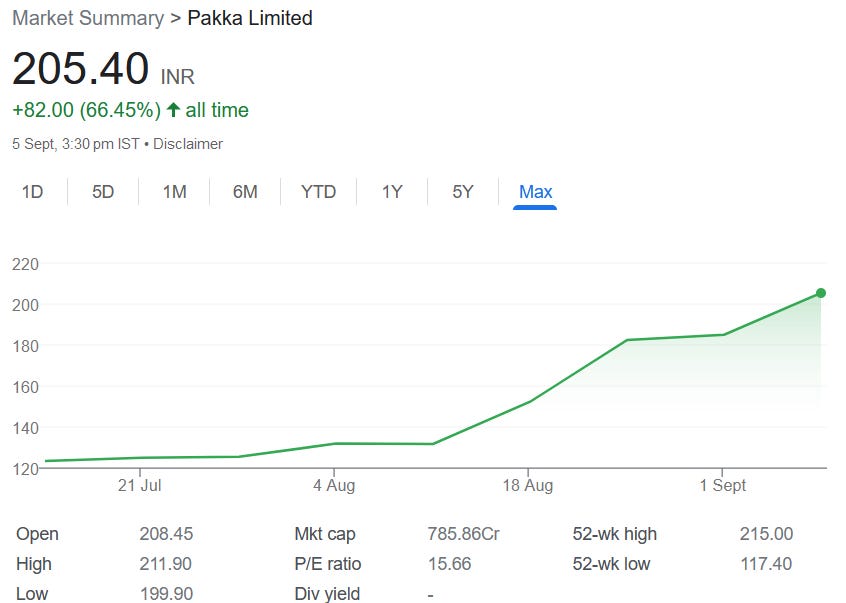Click the 18 Aug axis label
Image resolution: width=846 pixels, height=603 pixels.
[x=528, y=485]
